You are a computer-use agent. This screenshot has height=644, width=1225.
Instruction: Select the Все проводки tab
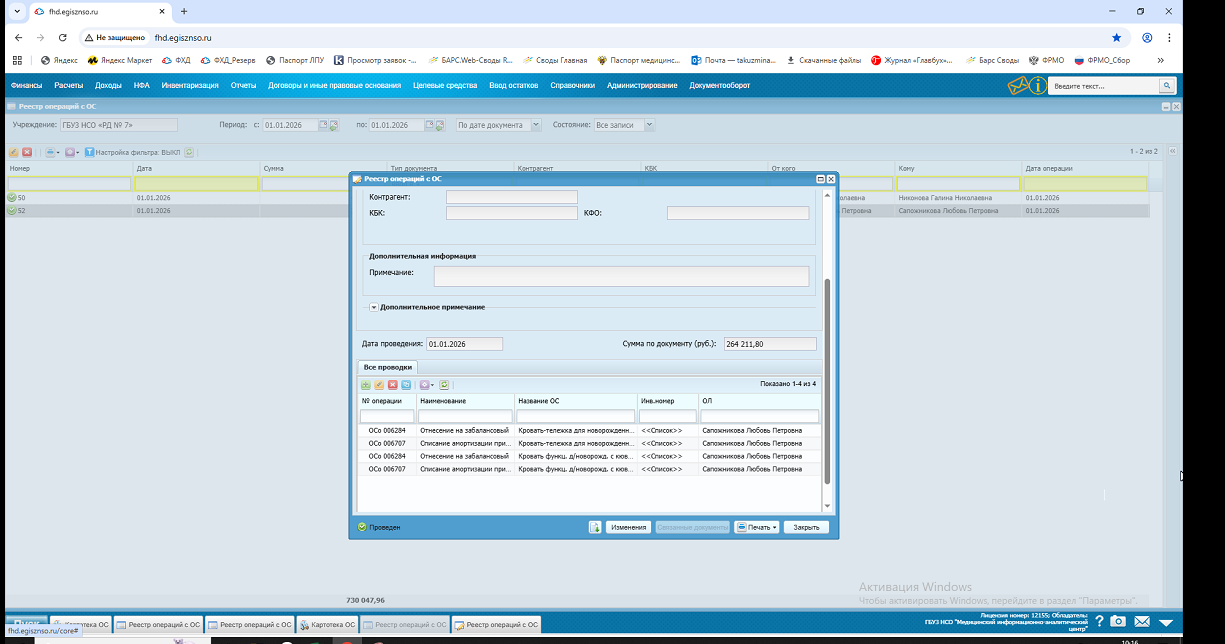[387, 367]
